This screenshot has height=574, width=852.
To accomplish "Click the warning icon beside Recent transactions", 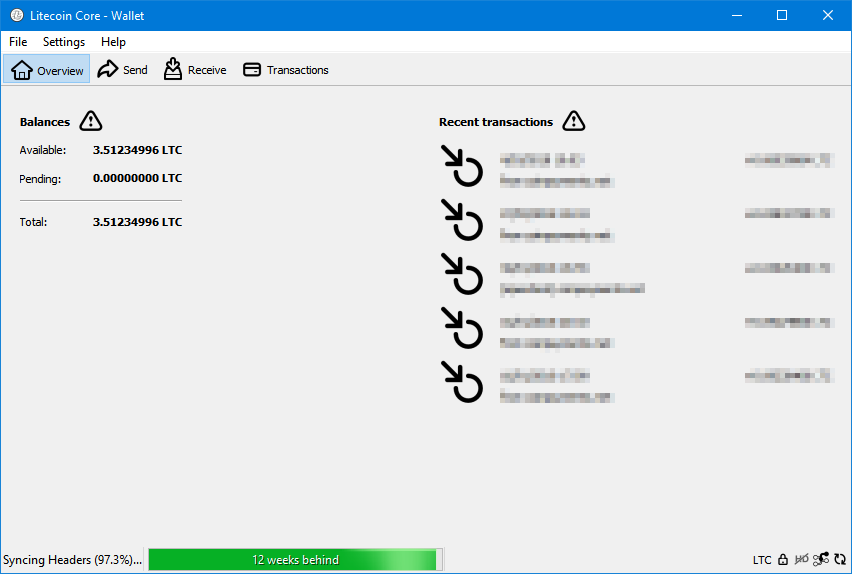I will [x=573, y=121].
